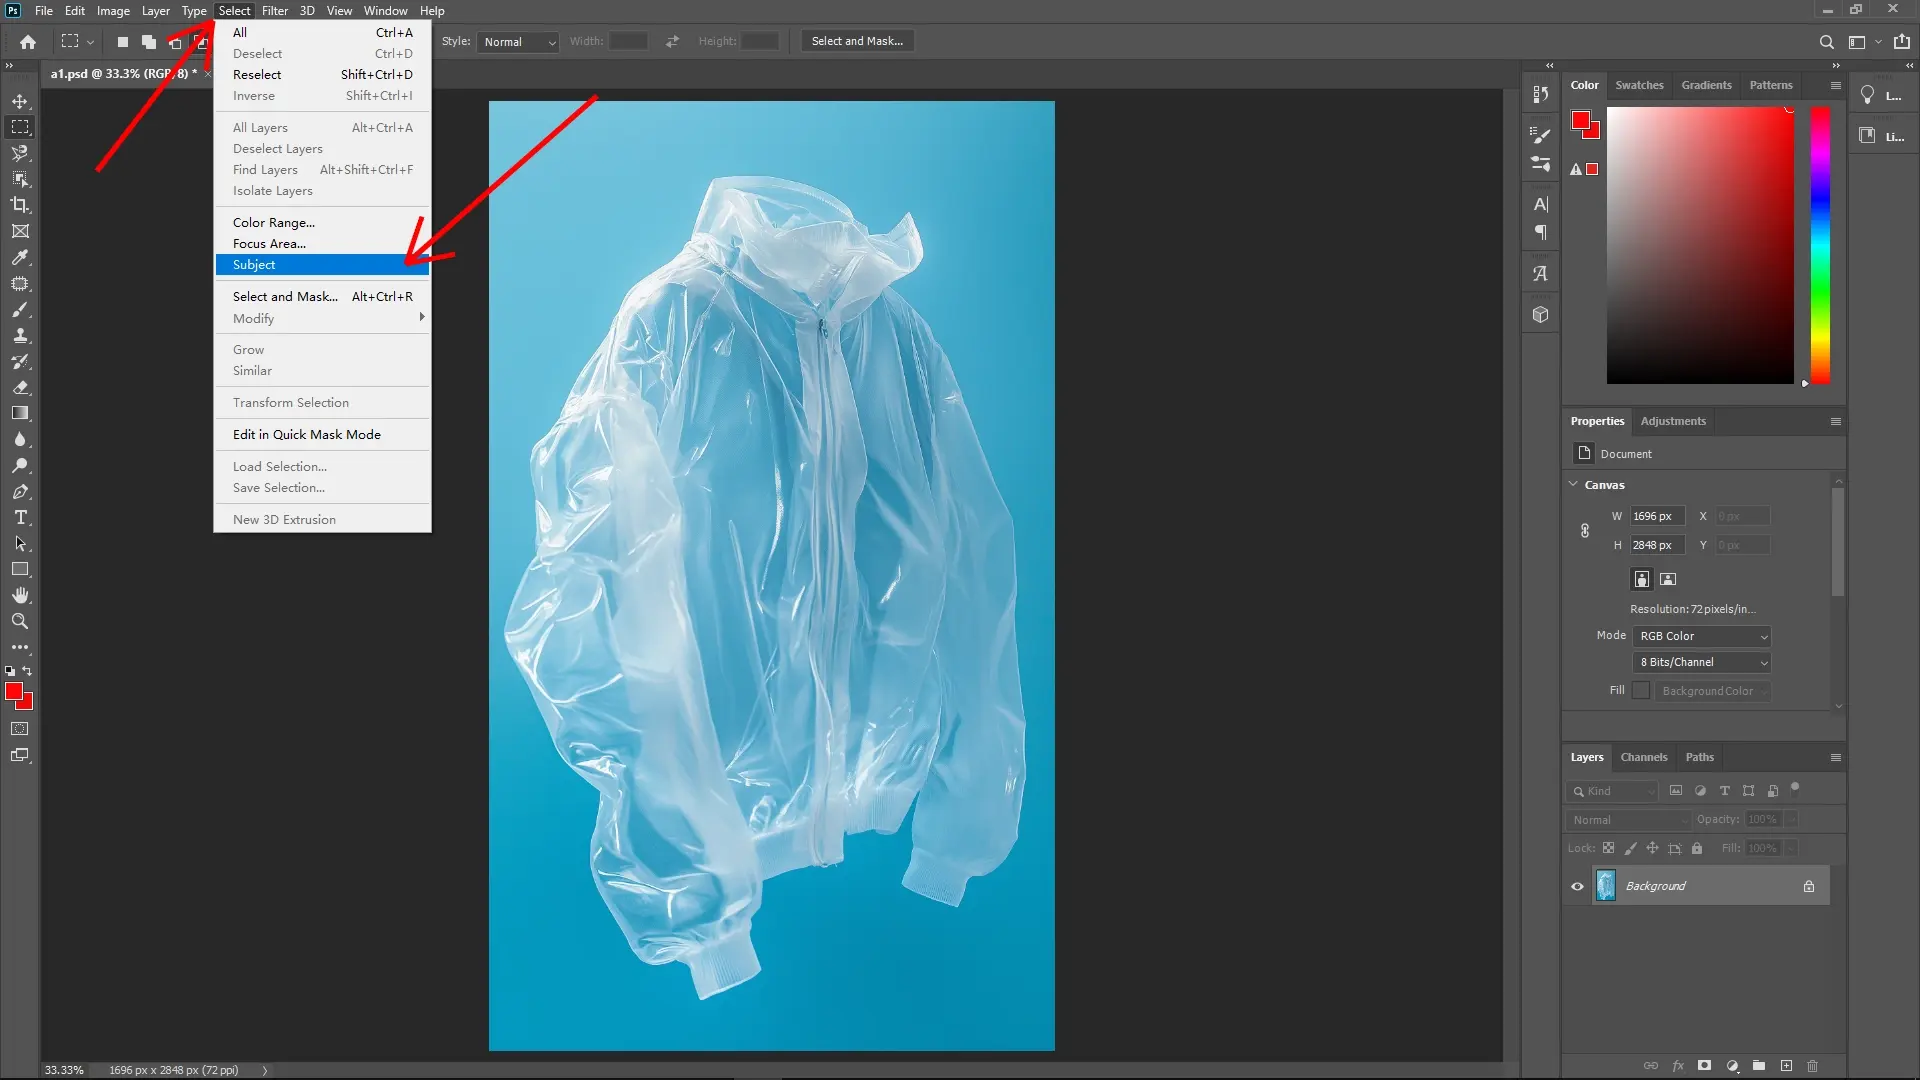Select the Brush tool

pyautogui.click(x=20, y=310)
